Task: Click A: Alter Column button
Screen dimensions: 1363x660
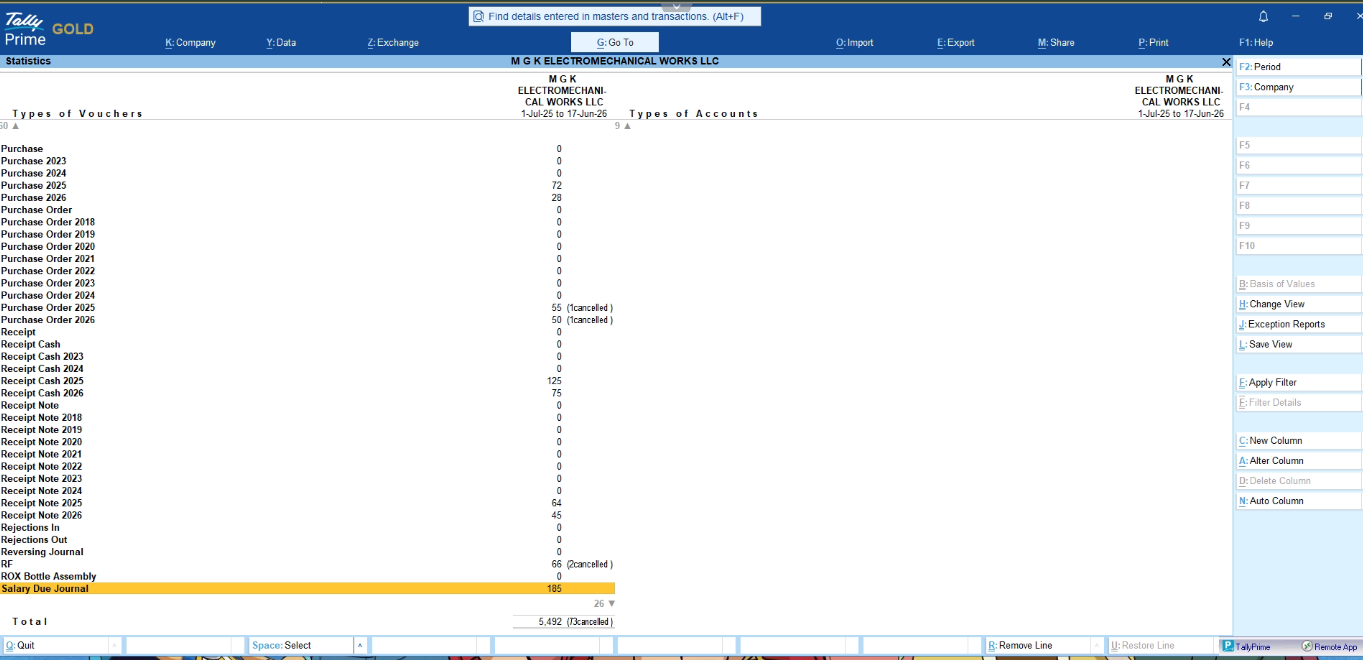Action: 1298,461
